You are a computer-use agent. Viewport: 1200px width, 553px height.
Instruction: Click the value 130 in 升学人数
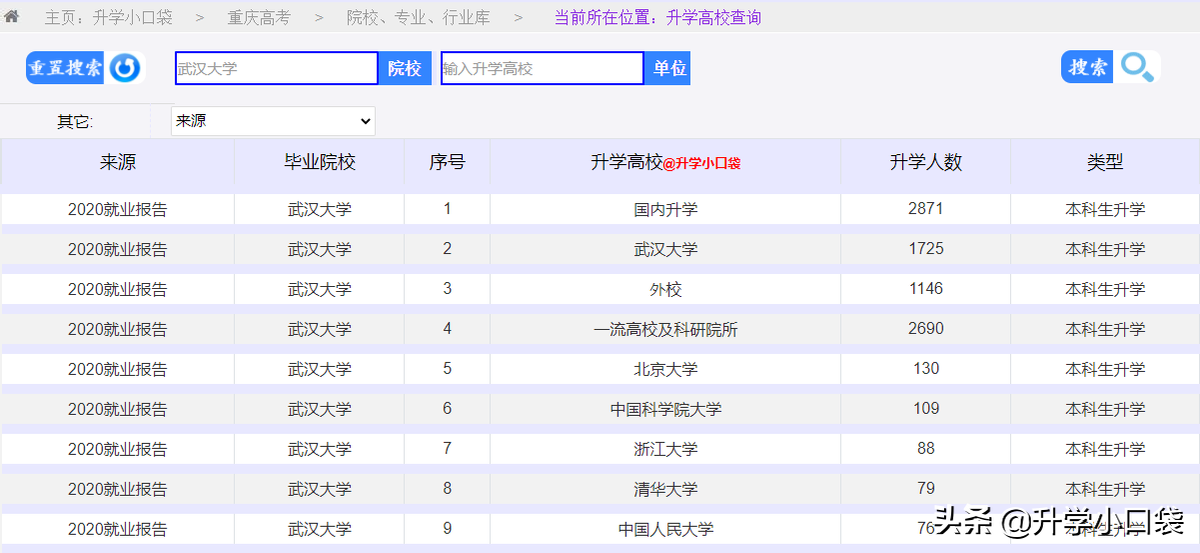tap(926, 368)
